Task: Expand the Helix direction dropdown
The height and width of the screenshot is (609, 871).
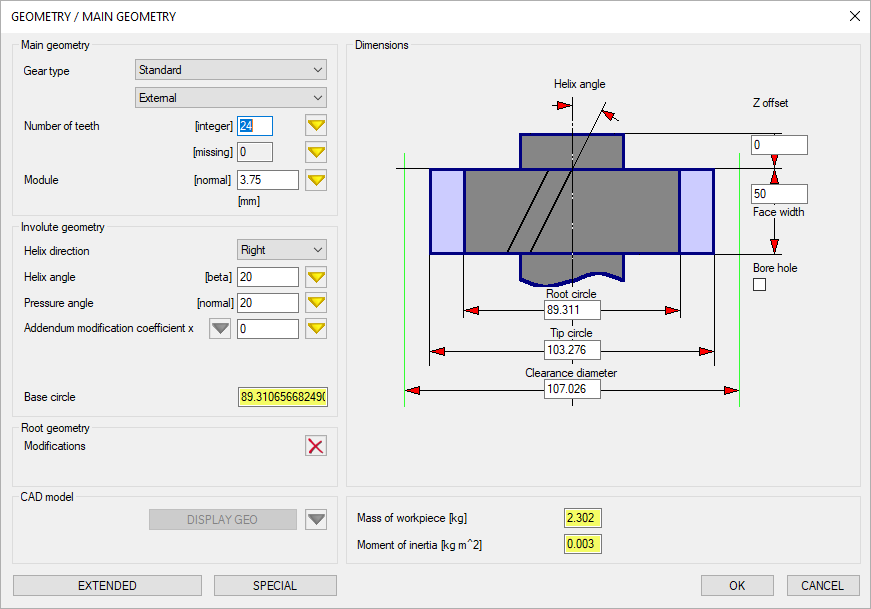Action: [x=282, y=250]
